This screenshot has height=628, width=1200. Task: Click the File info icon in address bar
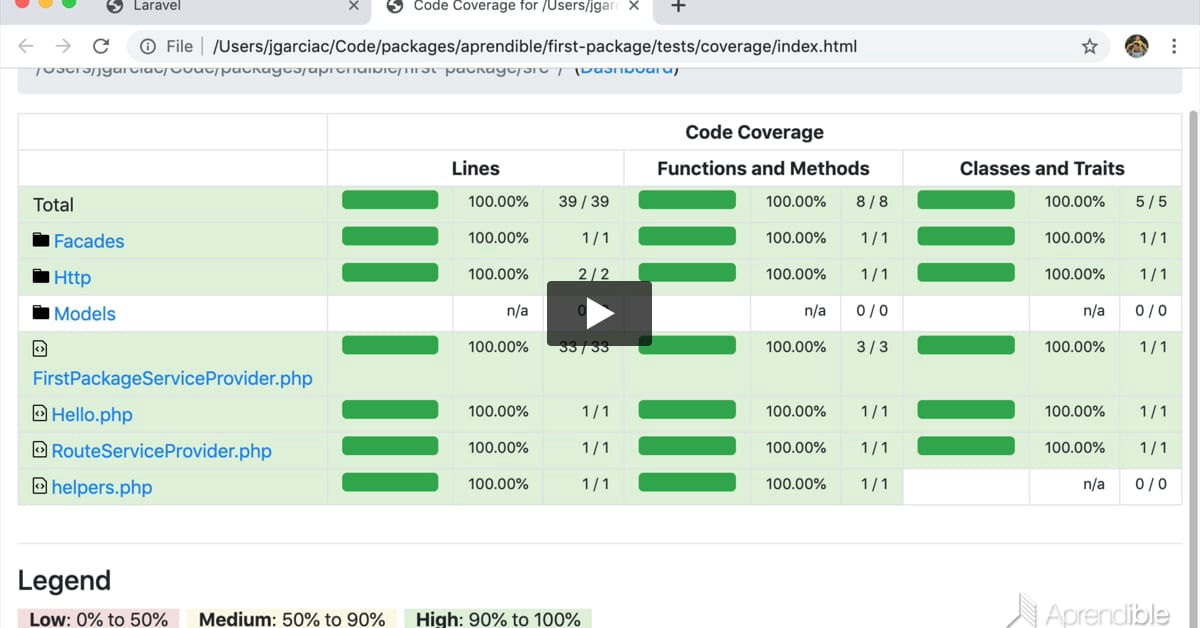[148, 46]
